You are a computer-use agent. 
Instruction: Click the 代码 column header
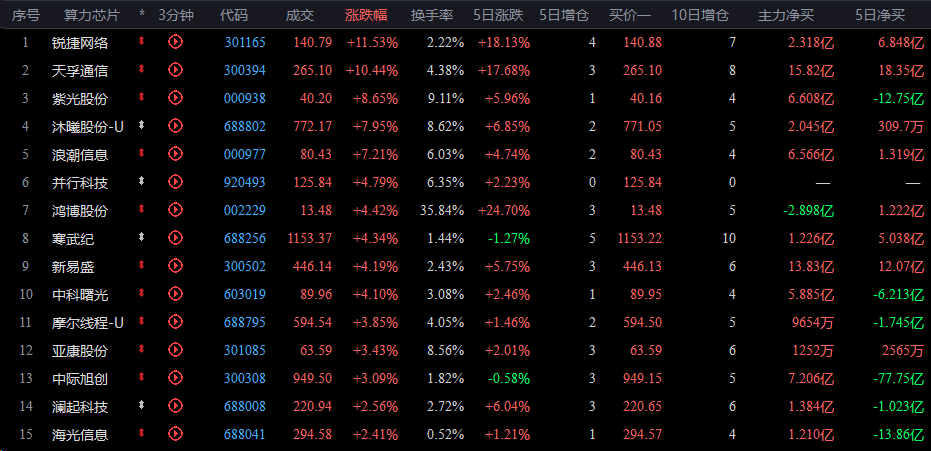point(234,15)
